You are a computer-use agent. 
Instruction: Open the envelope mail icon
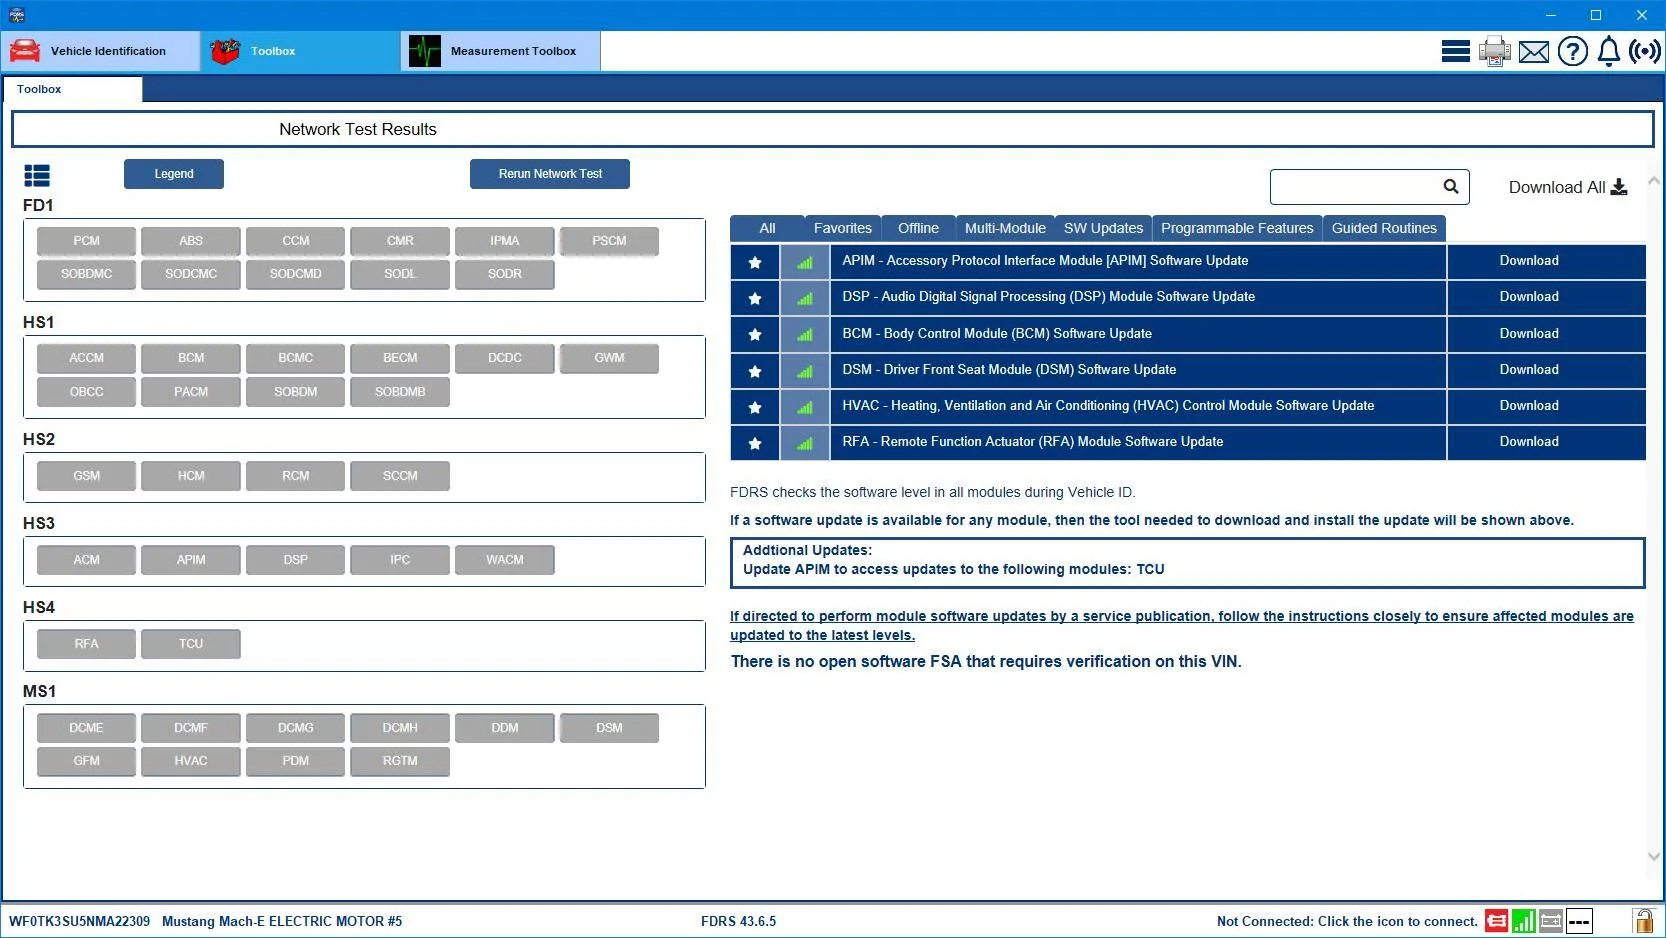tap(1533, 51)
